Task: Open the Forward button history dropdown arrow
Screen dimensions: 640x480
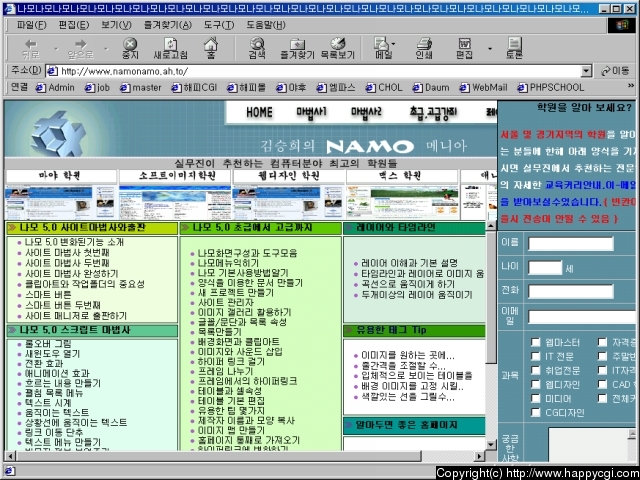Action: 106,49
